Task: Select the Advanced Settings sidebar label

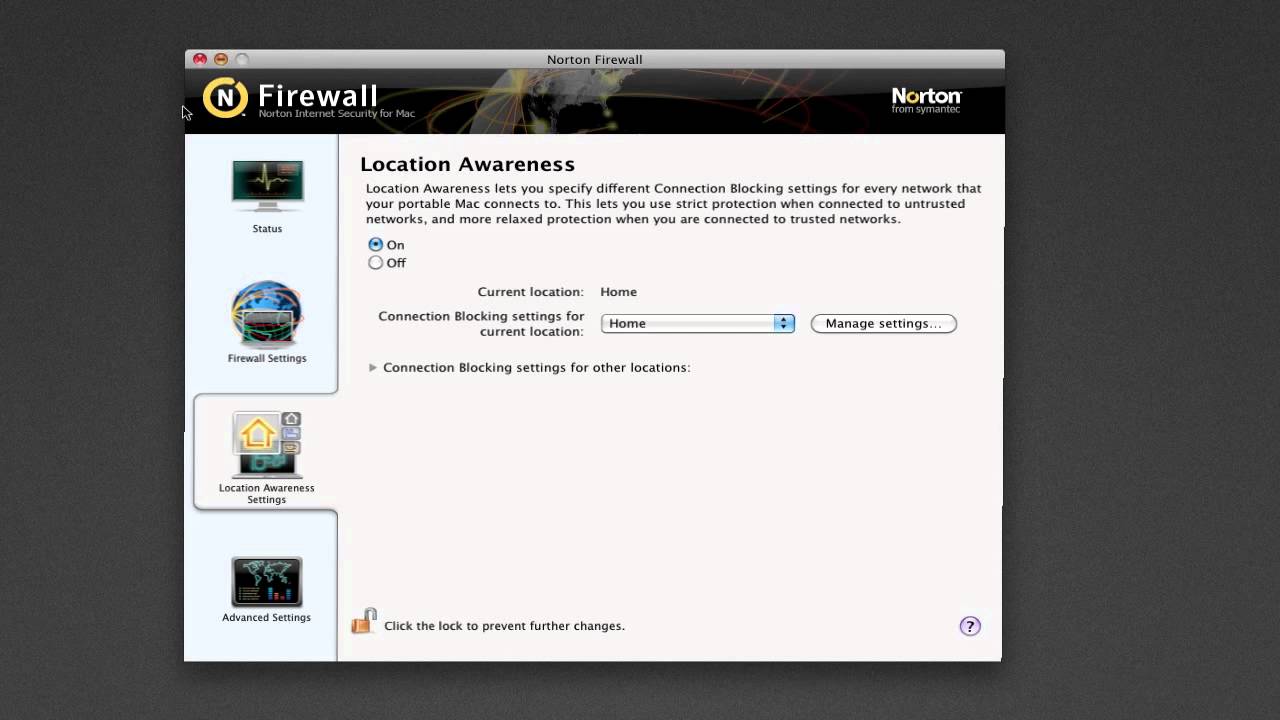Action: (267, 617)
